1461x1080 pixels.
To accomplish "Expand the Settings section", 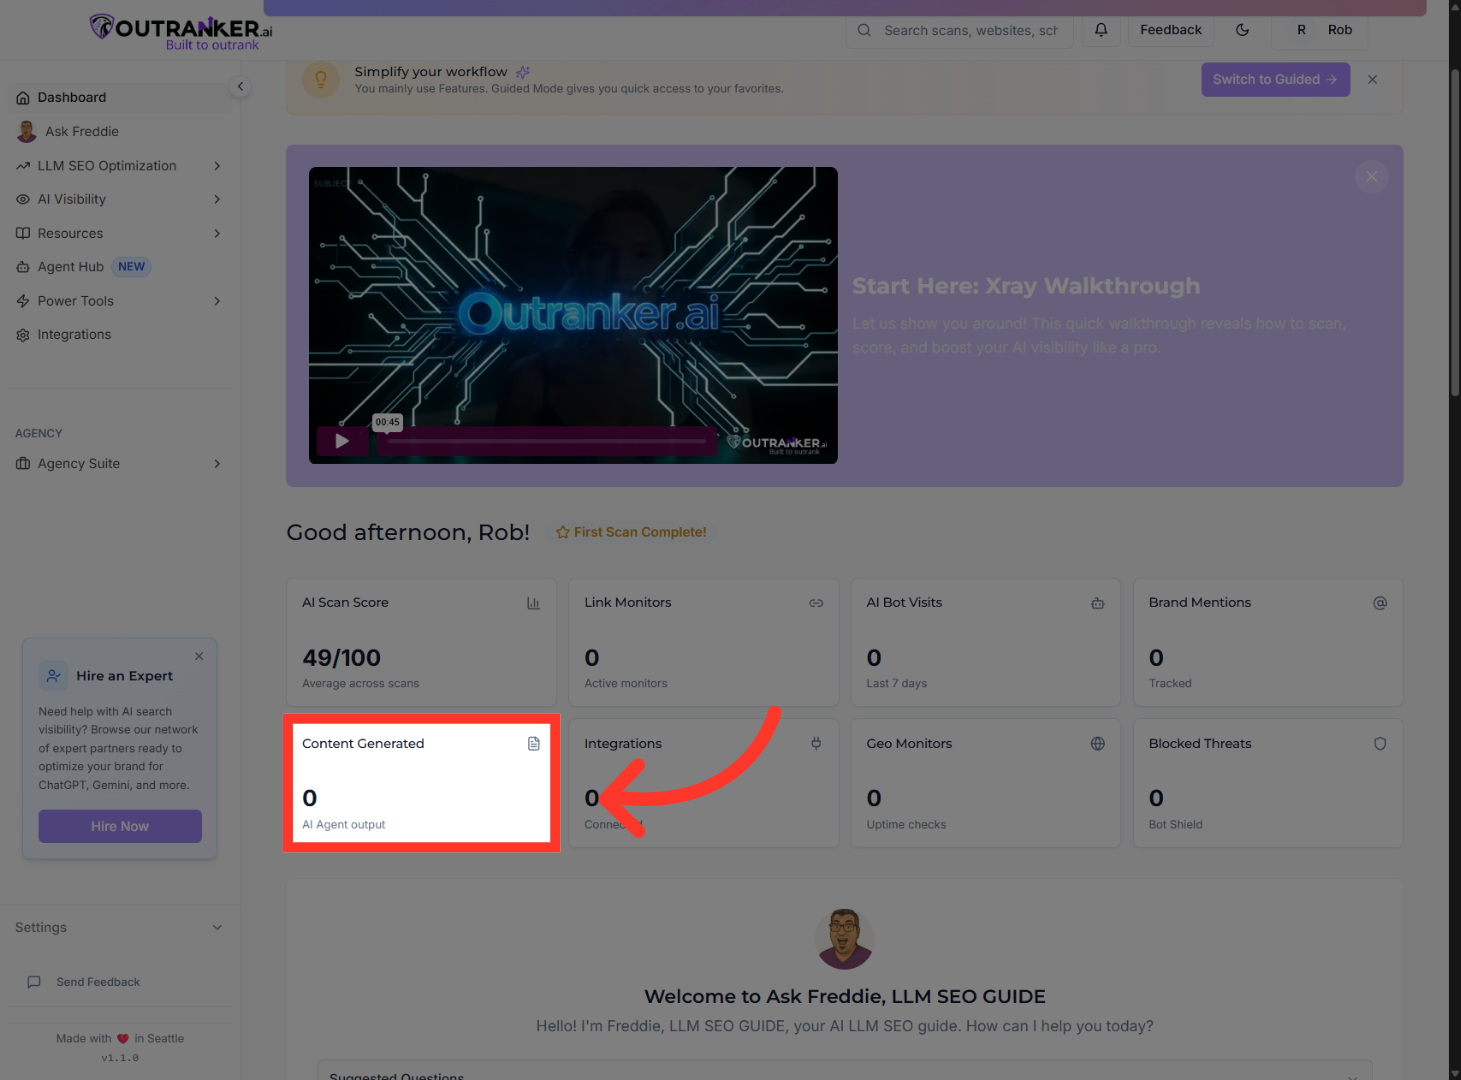I will click(120, 927).
